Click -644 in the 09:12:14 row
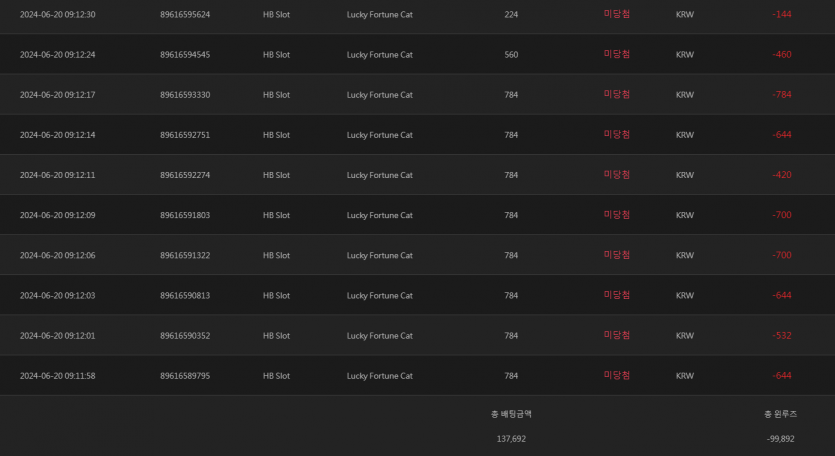The width and height of the screenshot is (835, 456). click(x=782, y=135)
